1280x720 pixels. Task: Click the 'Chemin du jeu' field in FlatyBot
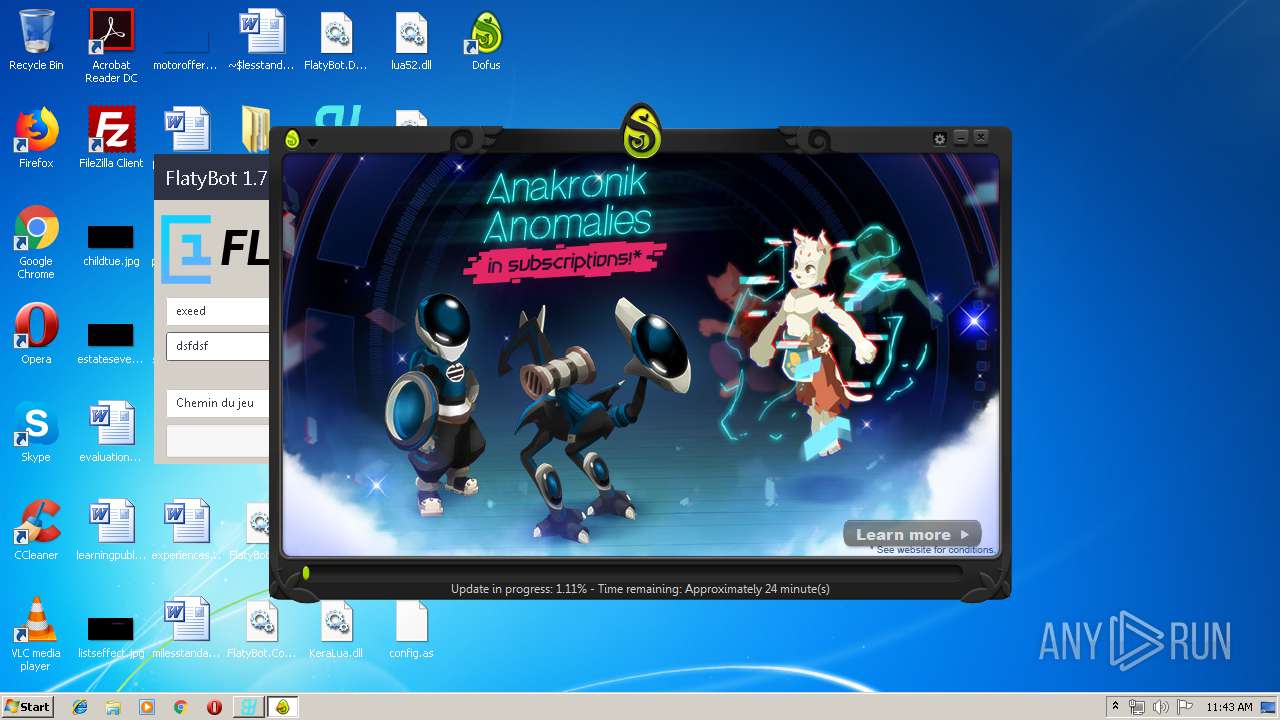pyautogui.click(x=217, y=403)
